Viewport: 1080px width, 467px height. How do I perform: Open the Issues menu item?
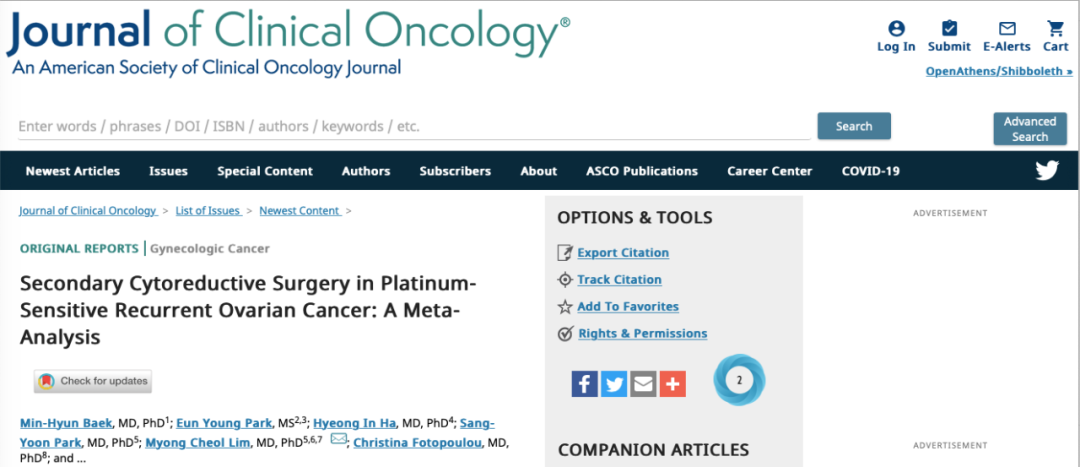coord(169,171)
